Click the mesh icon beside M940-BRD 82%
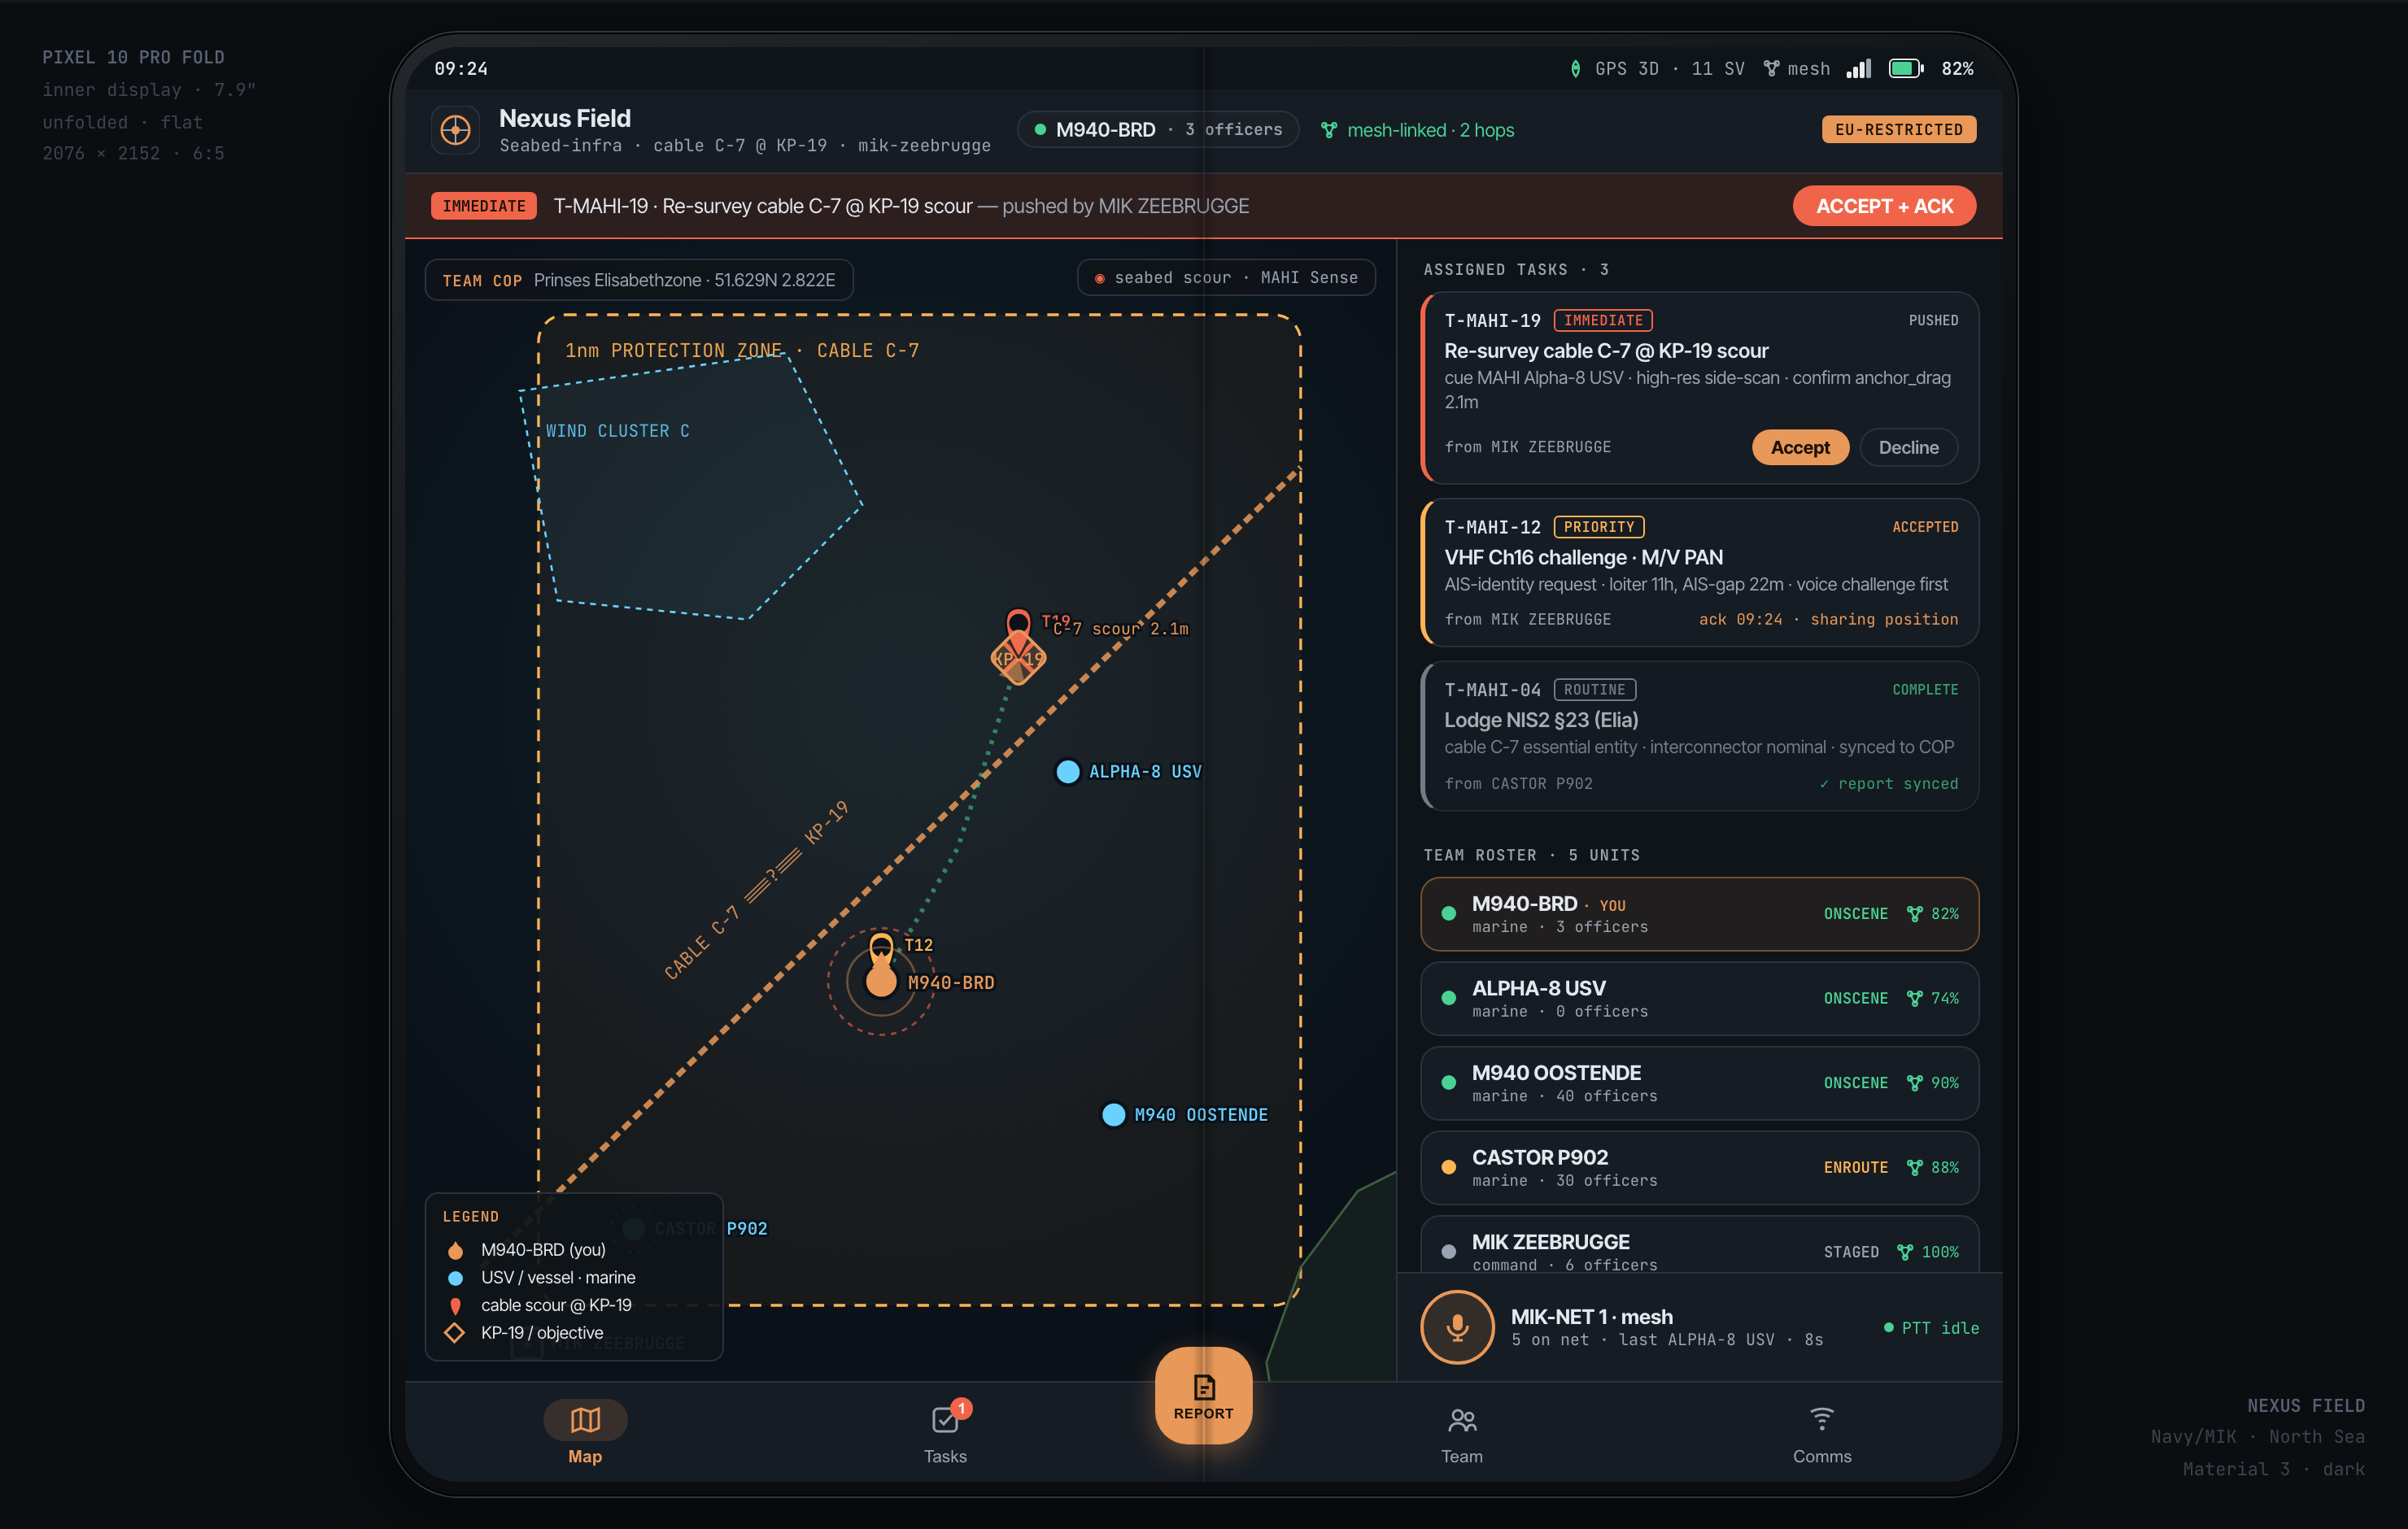Screen dimensions: 2408x1529 [x=1913, y=914]
